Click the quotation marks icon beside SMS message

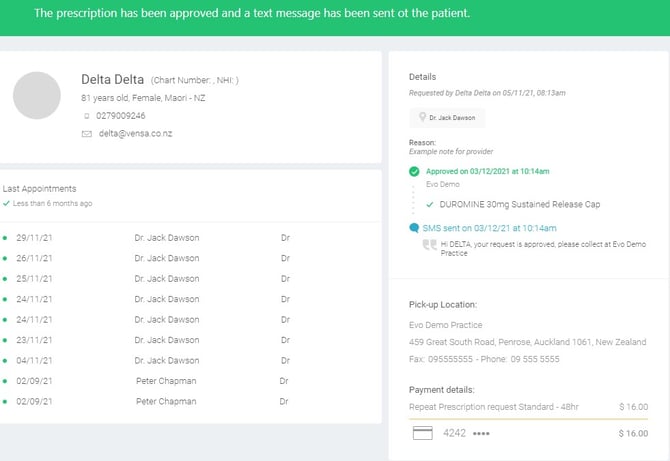point(429,245)
